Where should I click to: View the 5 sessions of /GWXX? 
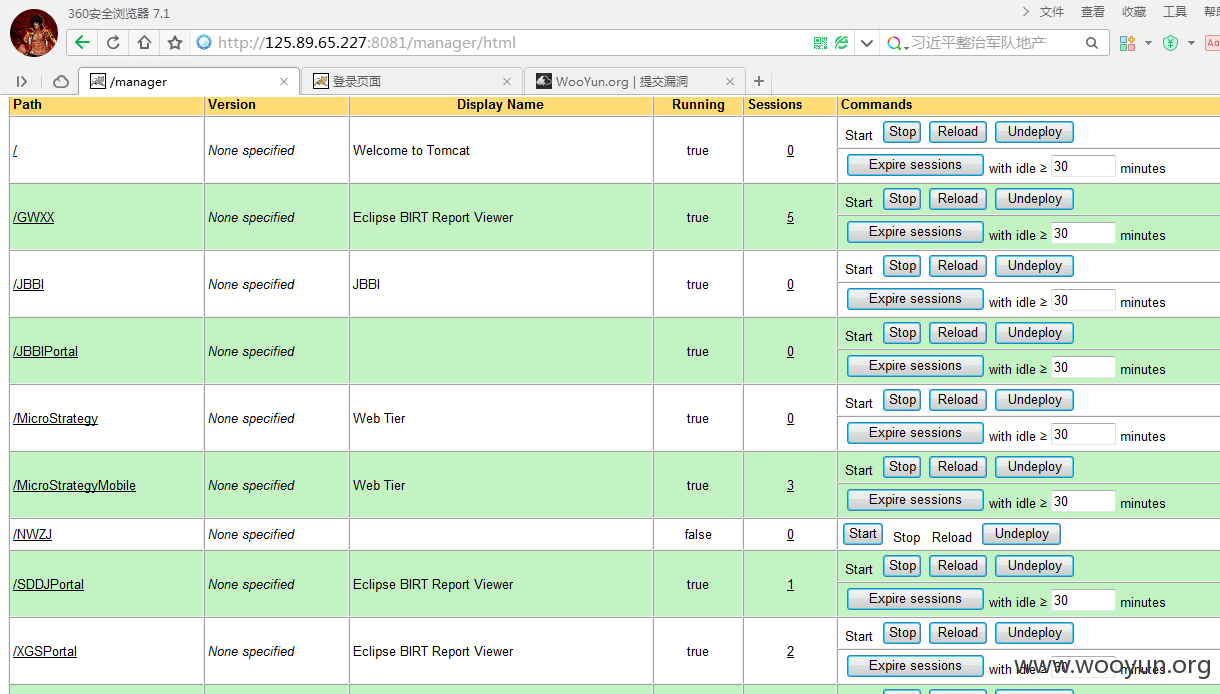click(790, 217)
